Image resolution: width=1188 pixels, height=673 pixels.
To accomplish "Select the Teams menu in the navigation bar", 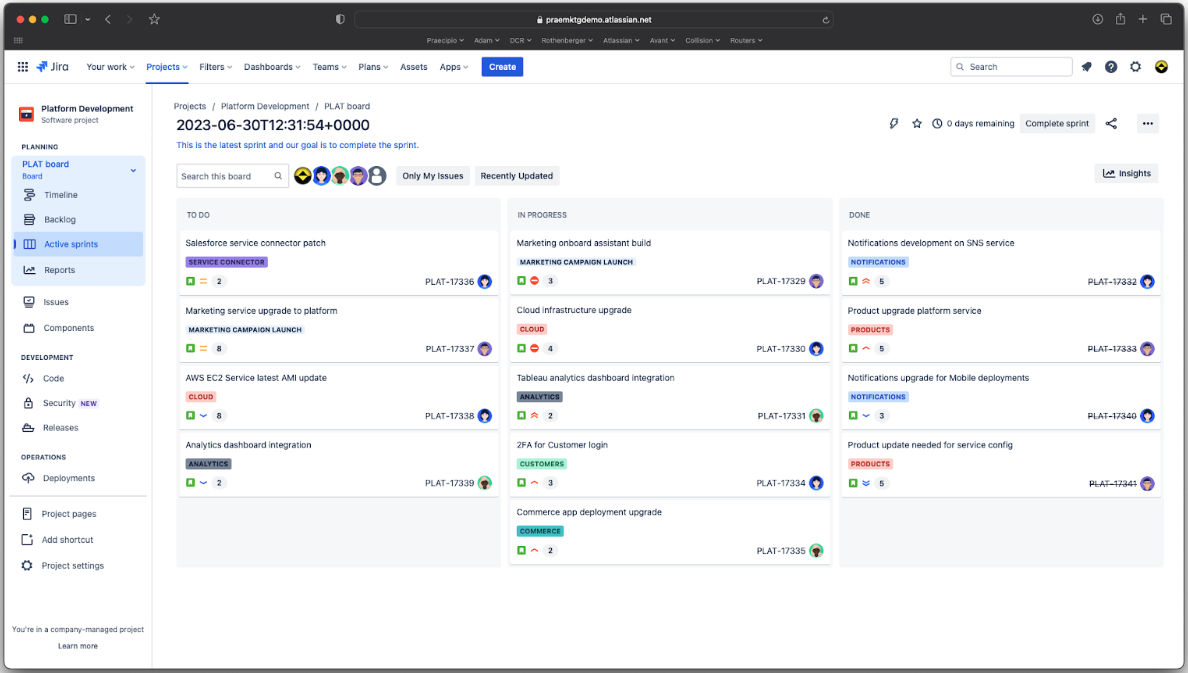I will pos(329,67).
